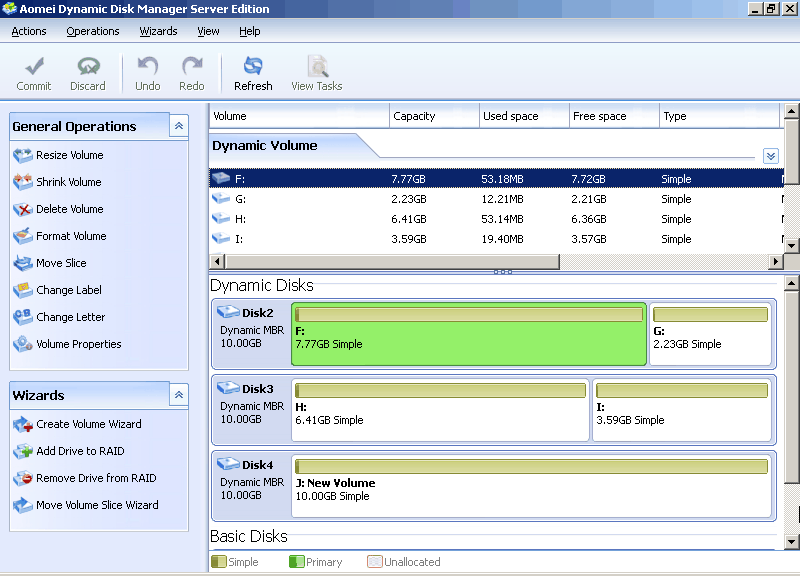Click Volume Properties link
Viewport: 800px width, 576px height.
[x=78, y=344]
